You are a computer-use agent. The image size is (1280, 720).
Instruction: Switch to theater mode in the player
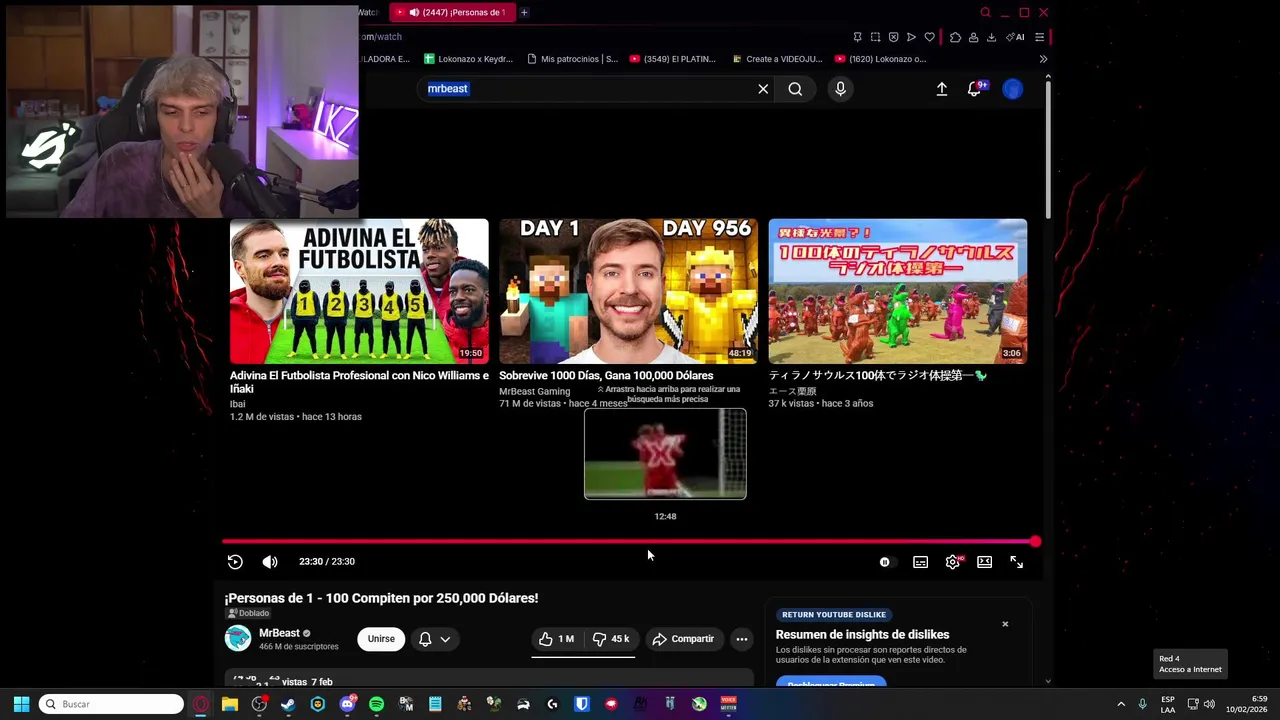click(985, 562)
